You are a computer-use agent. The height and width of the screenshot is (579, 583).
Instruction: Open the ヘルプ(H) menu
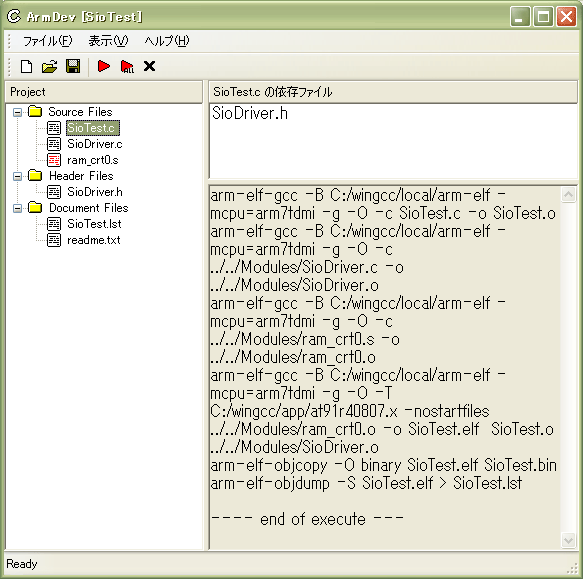[167, 41]
